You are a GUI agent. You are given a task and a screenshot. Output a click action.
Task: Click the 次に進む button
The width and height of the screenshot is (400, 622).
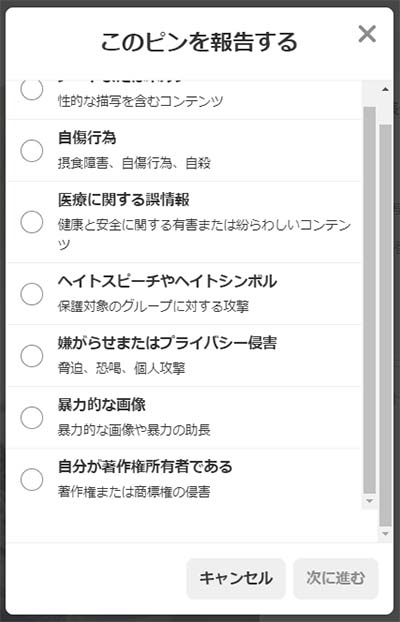(336, 578)
